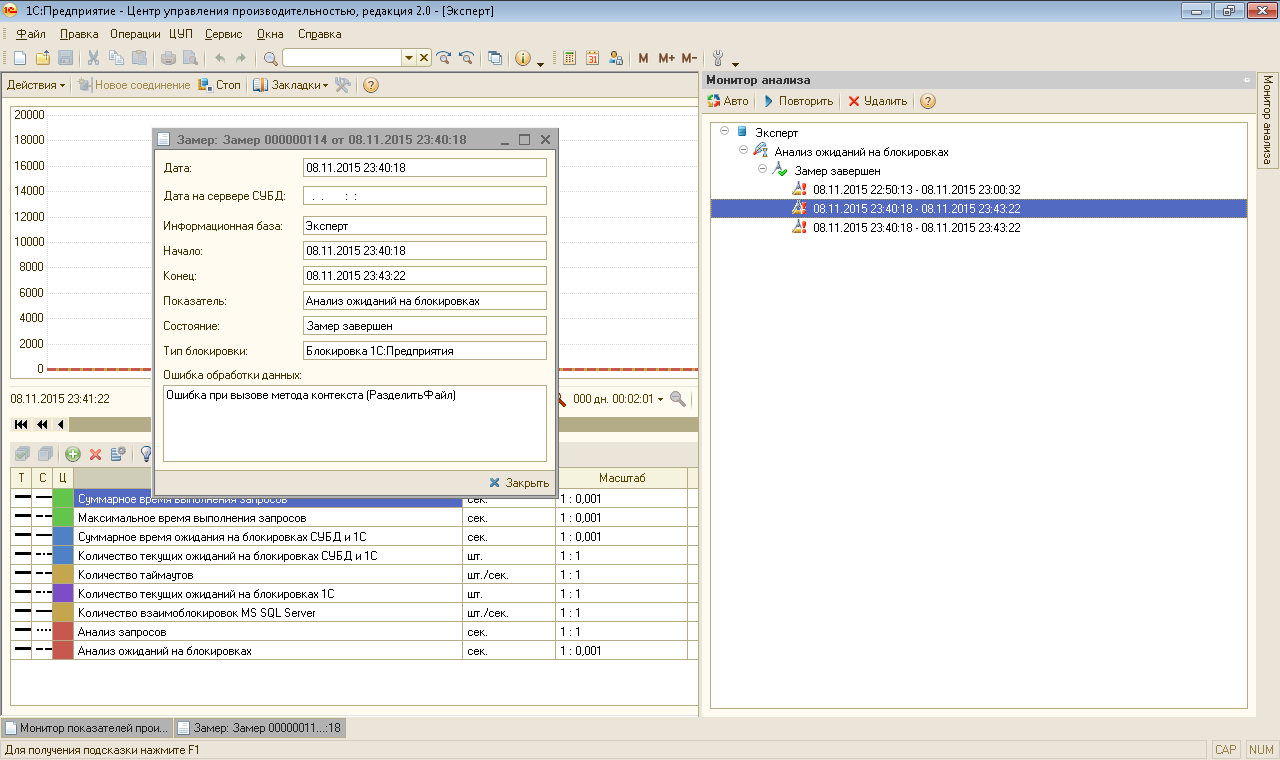Select tree row 08.11.2015 22:50:13 - 23:00:32

coord(916,189)
